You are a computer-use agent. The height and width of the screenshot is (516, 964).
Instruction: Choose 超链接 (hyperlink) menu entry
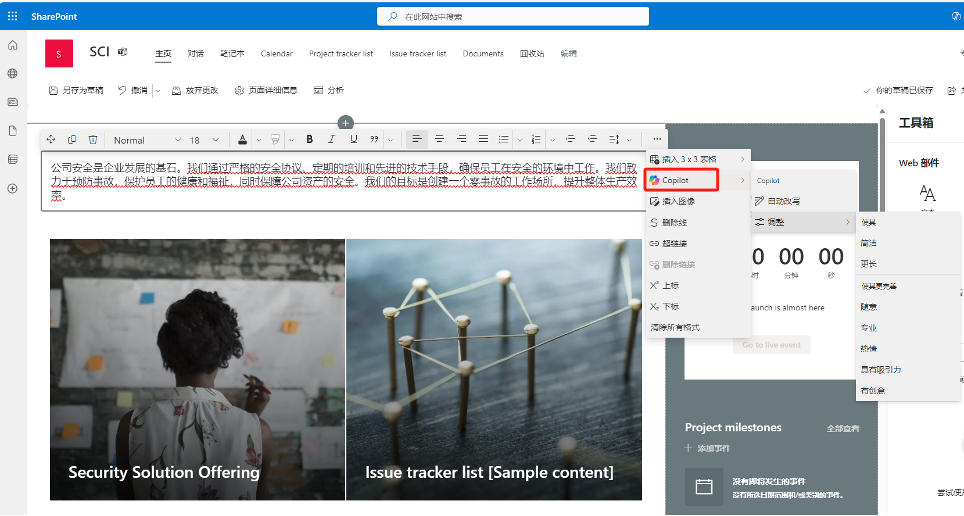point(675,243)
